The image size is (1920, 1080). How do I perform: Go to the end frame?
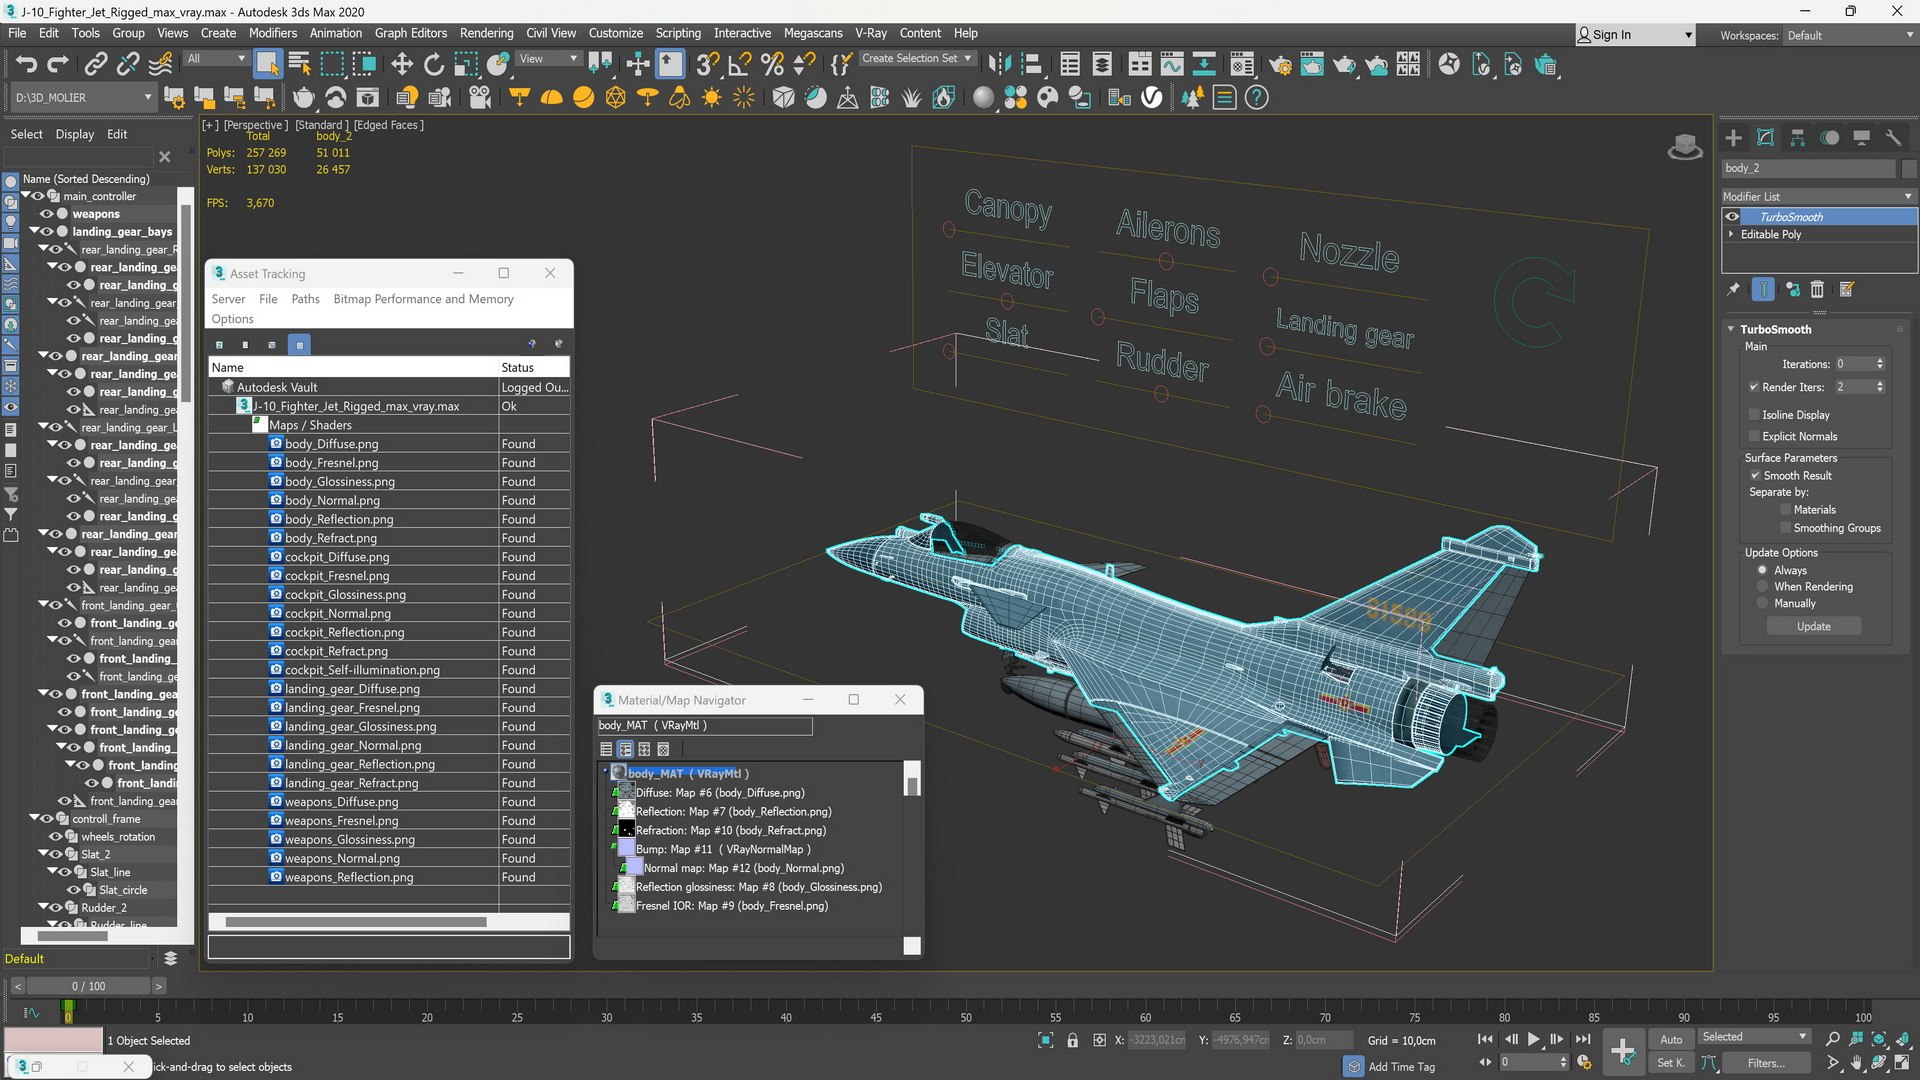point(1583,1039)
